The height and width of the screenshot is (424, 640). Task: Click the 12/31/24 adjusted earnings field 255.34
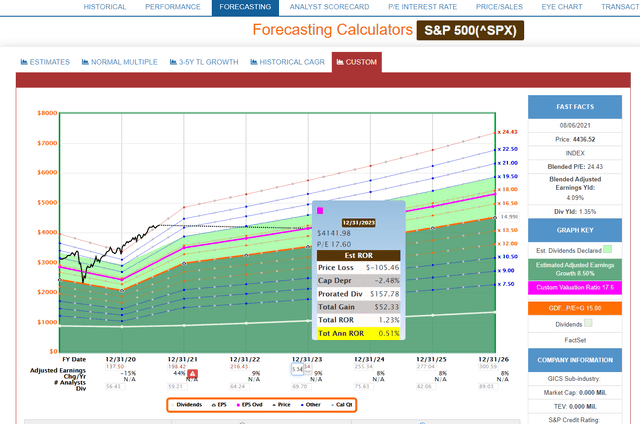click(x=363, y=366)
